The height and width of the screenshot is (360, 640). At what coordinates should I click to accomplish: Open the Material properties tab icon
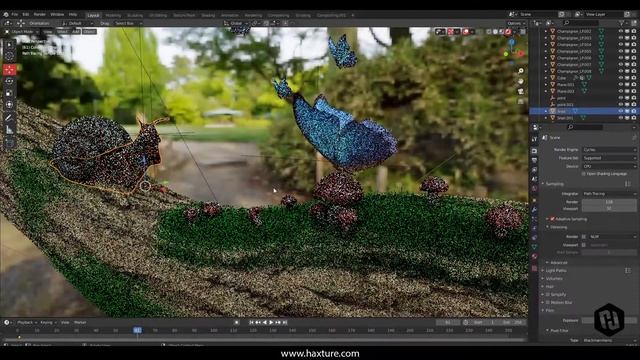coord(535,257)
